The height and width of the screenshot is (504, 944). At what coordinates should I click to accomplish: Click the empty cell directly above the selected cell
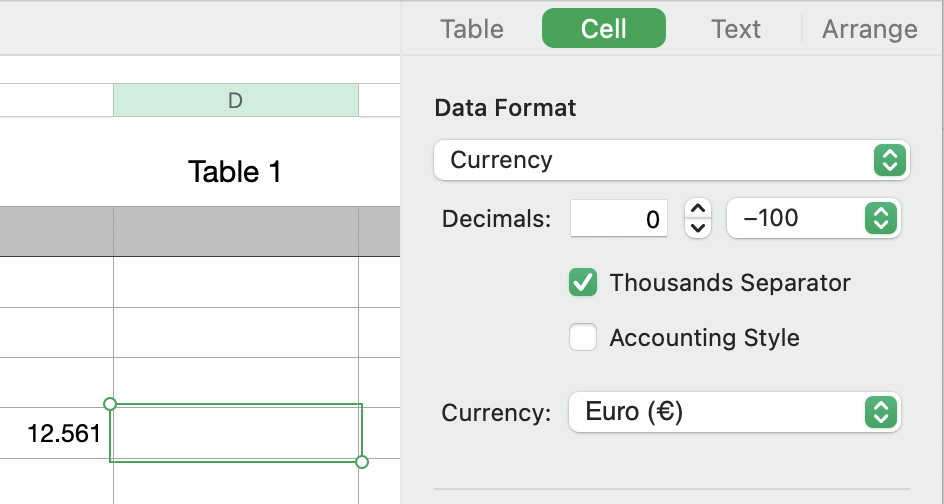point(235,383)
